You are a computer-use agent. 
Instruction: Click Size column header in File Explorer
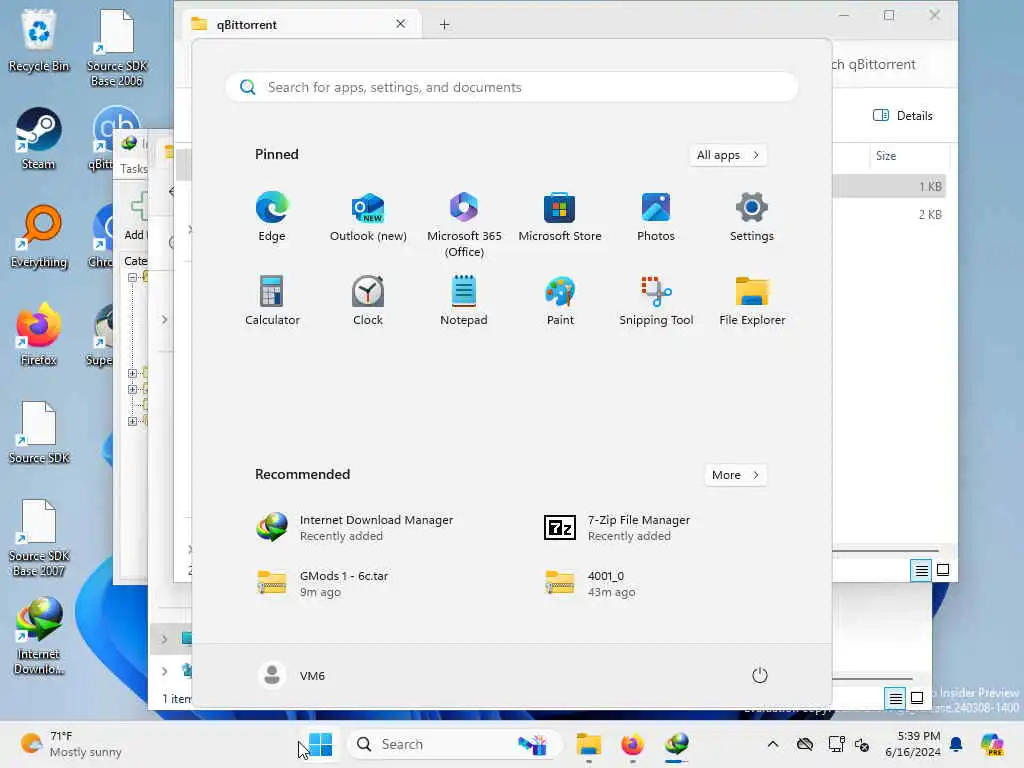click(x=886, y=155)
